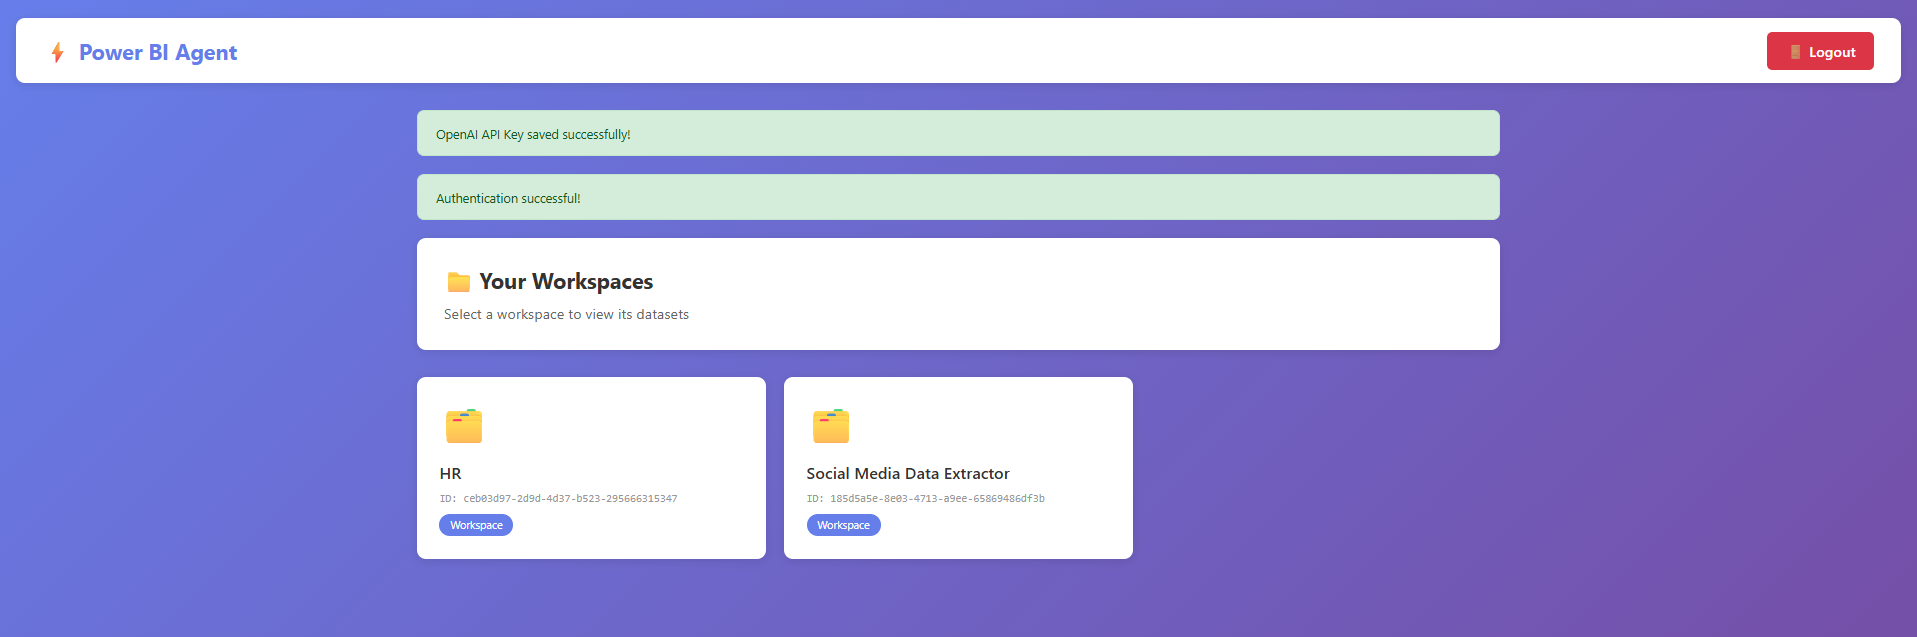Click the lightning bolt logo icon
The image size is (1917, 637).
pos(57,53)
